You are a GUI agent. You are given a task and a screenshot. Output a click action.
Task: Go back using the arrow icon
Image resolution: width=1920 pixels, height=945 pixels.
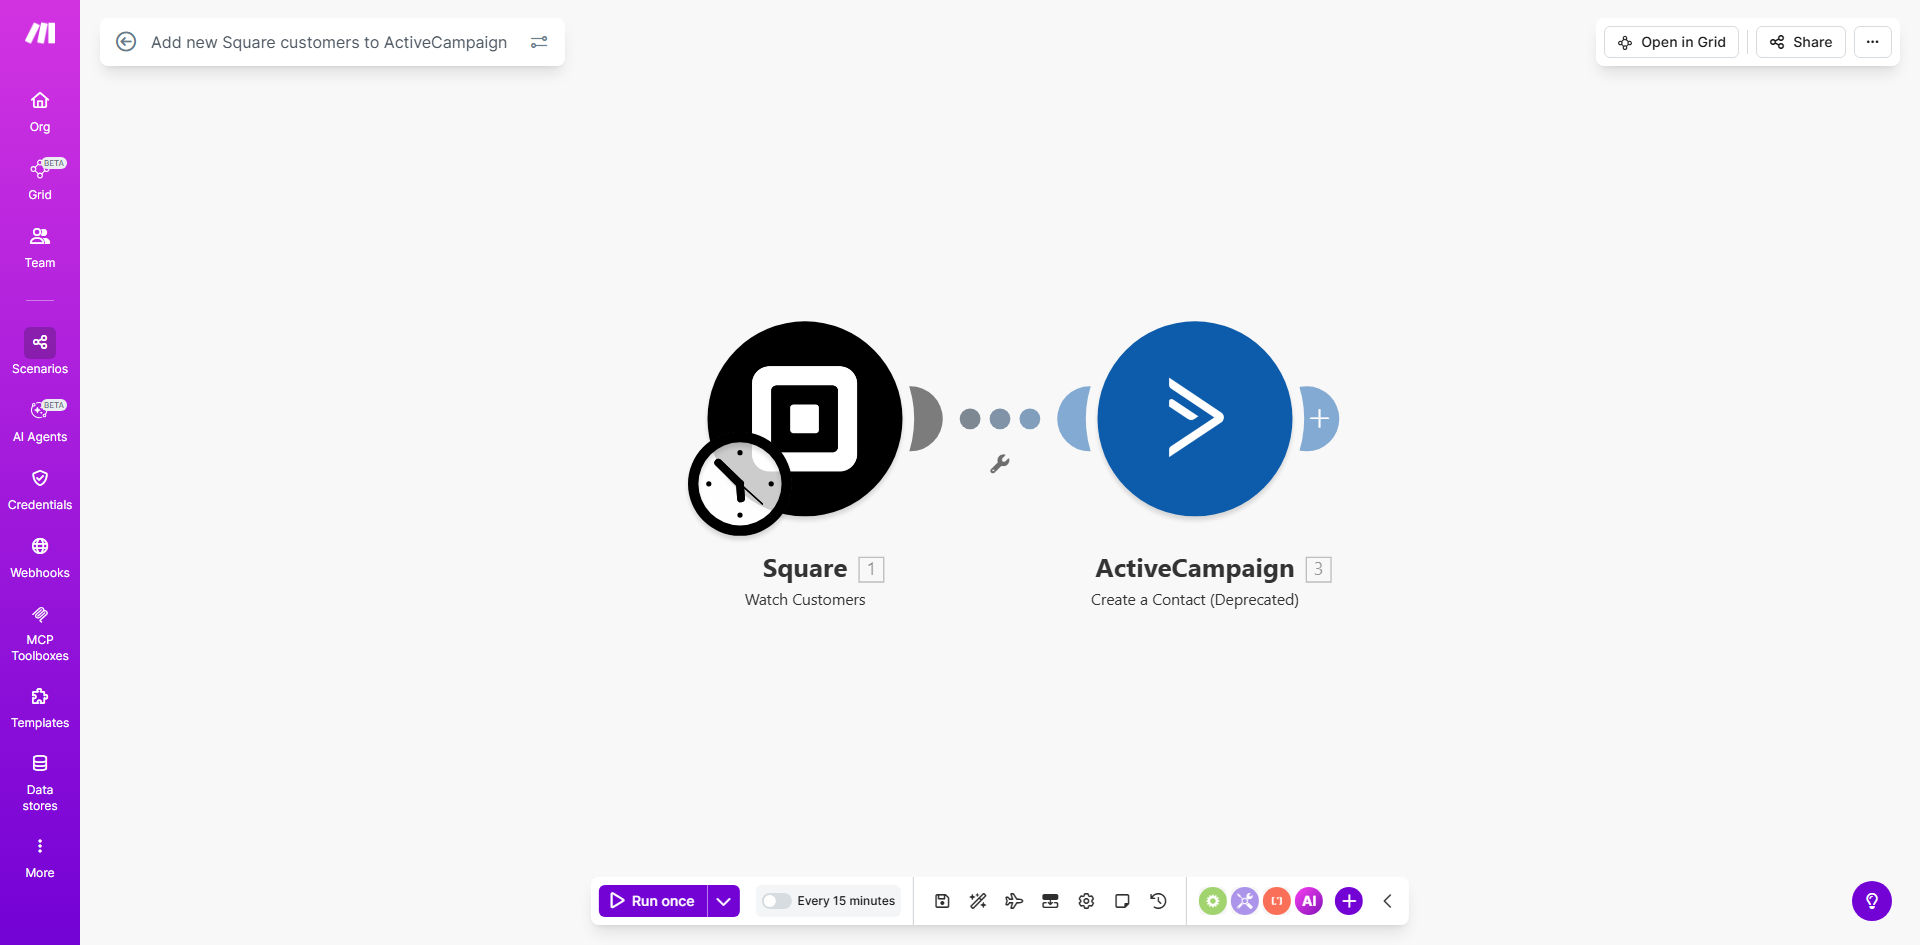pos(126,42)
